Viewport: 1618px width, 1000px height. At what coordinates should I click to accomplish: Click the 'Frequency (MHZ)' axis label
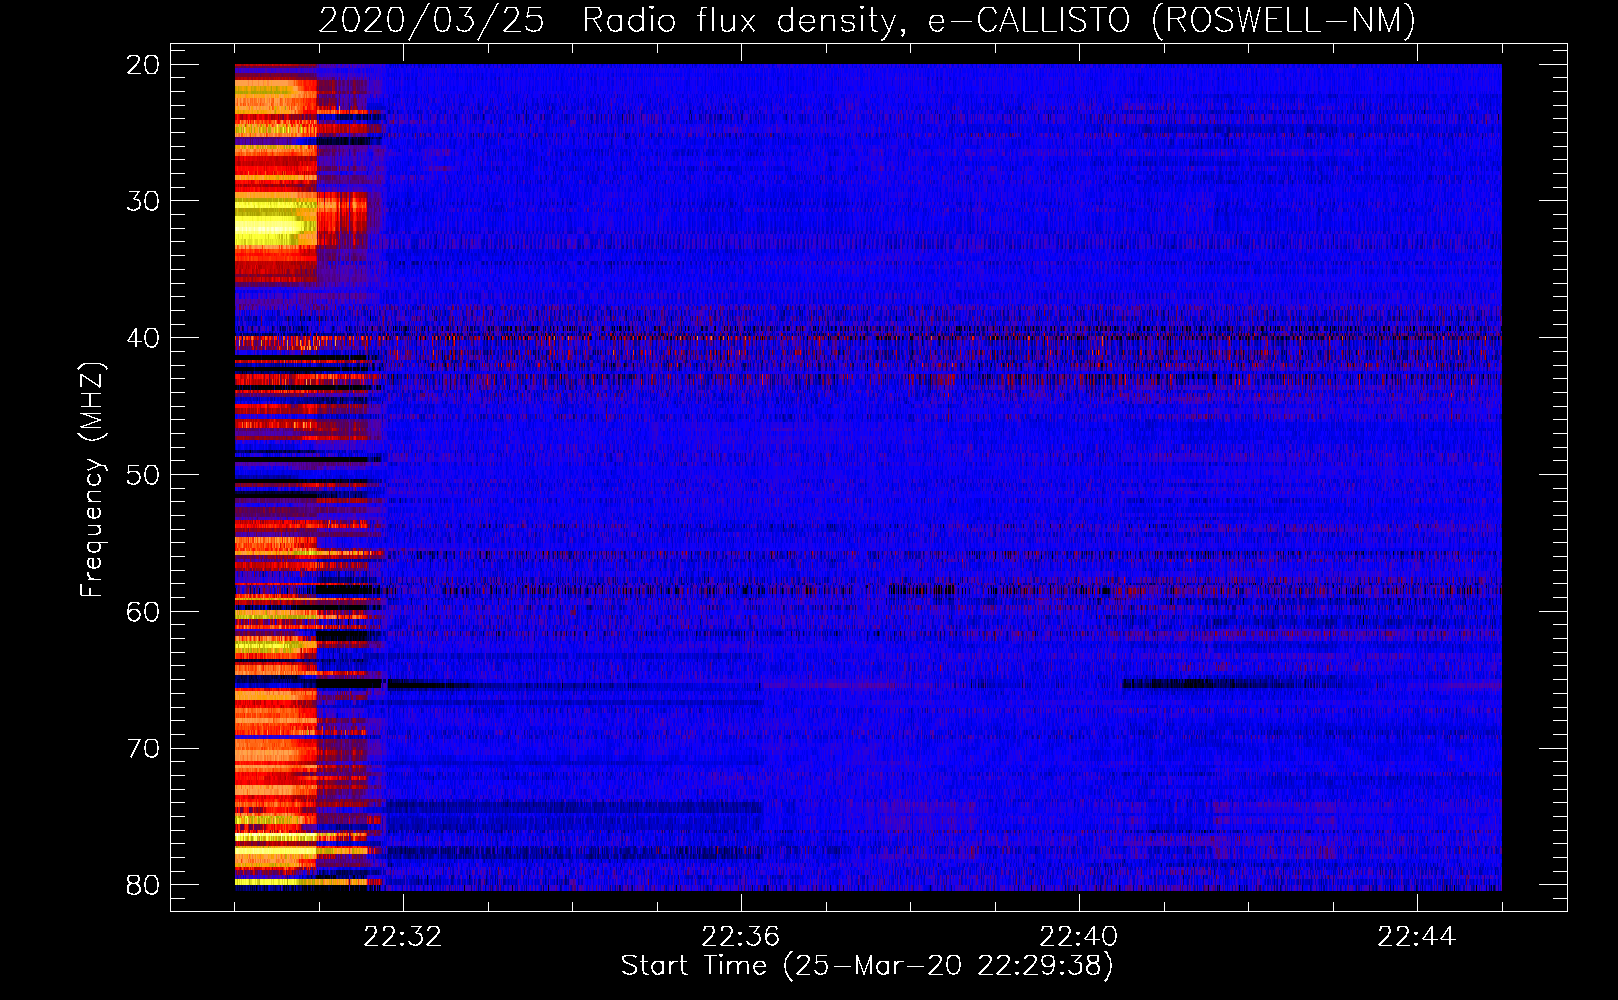pyautogui.click(x=91, y=479)
